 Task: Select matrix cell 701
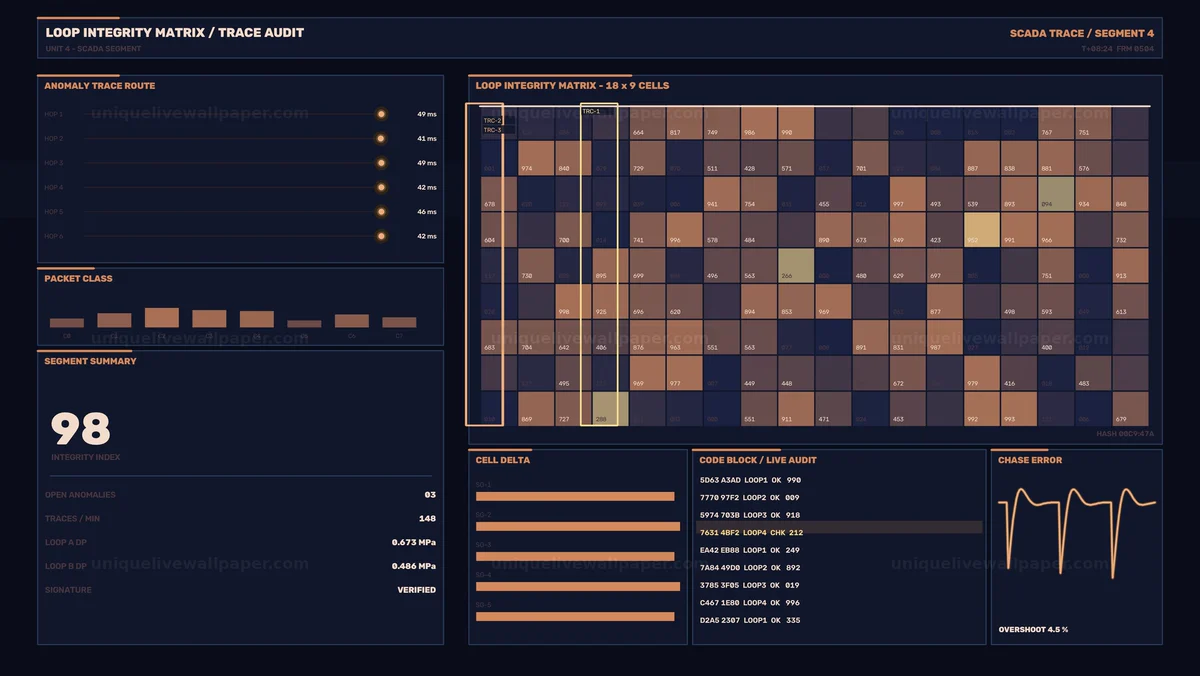(870, 158)
